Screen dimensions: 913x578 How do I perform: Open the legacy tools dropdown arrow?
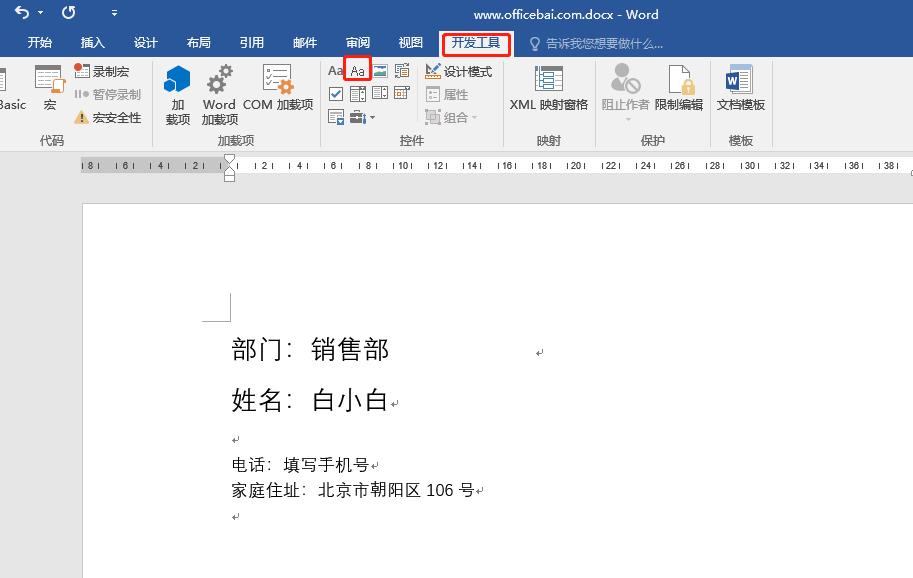pyautogui.click(x=372, y=117)
